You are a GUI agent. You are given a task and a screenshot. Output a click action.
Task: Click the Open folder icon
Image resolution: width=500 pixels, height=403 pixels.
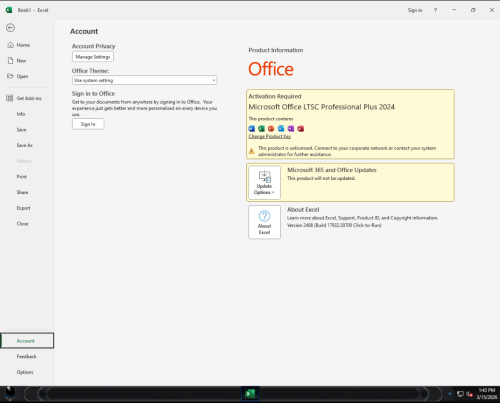[x=10, y=76]
